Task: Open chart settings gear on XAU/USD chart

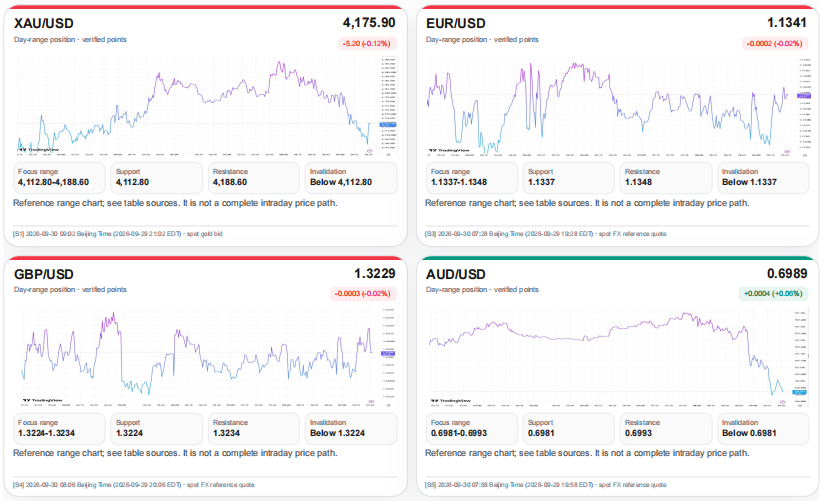Action: click(x=389, y=155)
